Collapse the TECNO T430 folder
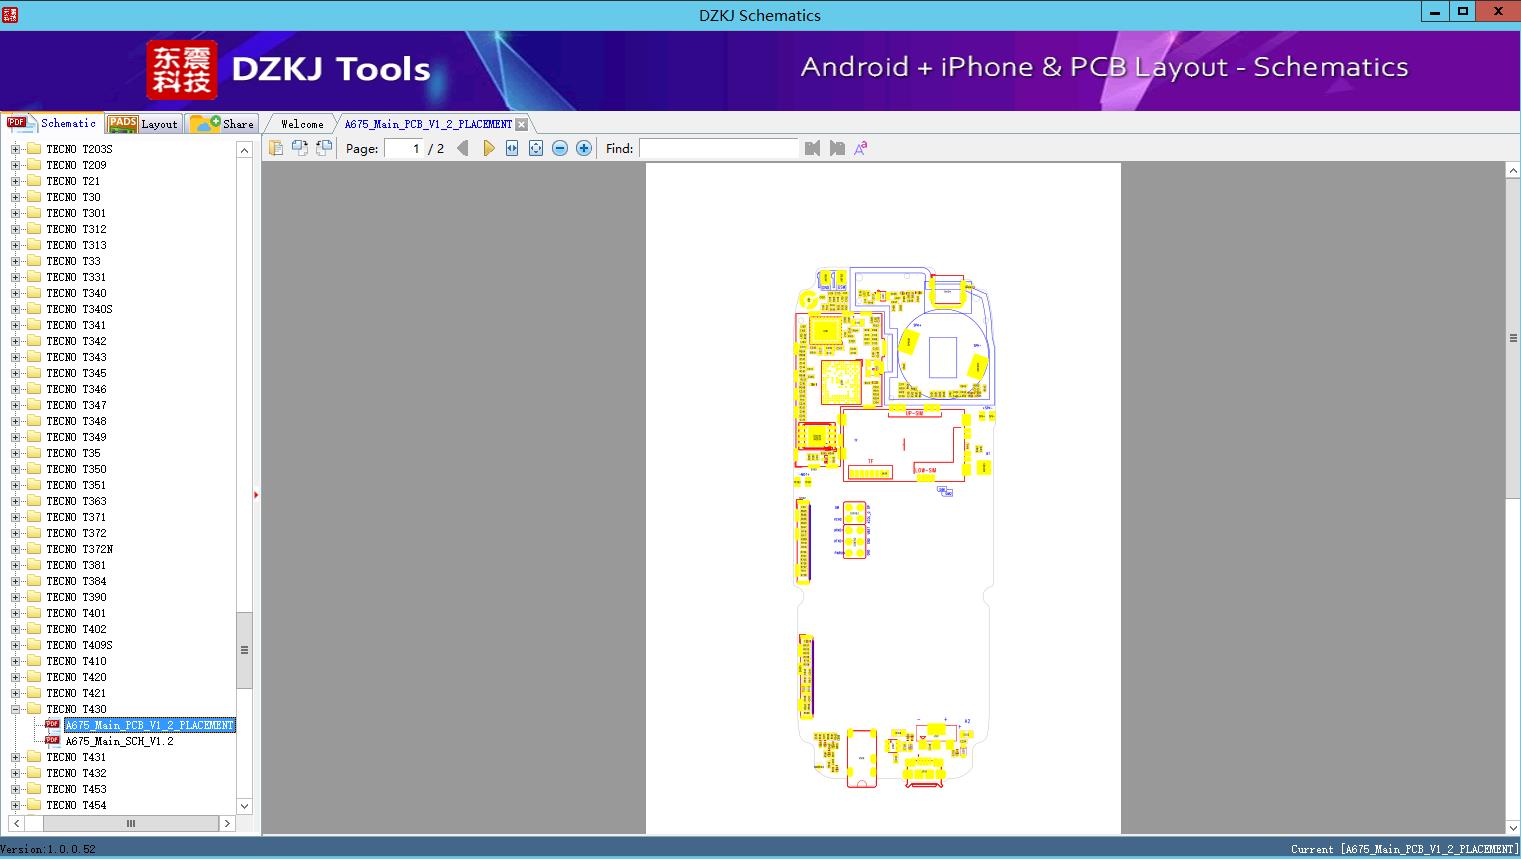Screen dimensions: 1521x859 pos(15,709)
